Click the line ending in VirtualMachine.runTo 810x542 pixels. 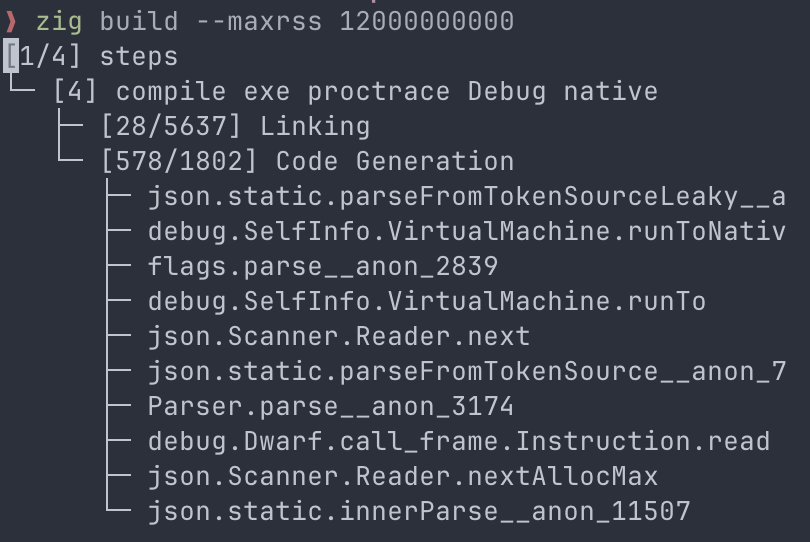tap(426, 301)
